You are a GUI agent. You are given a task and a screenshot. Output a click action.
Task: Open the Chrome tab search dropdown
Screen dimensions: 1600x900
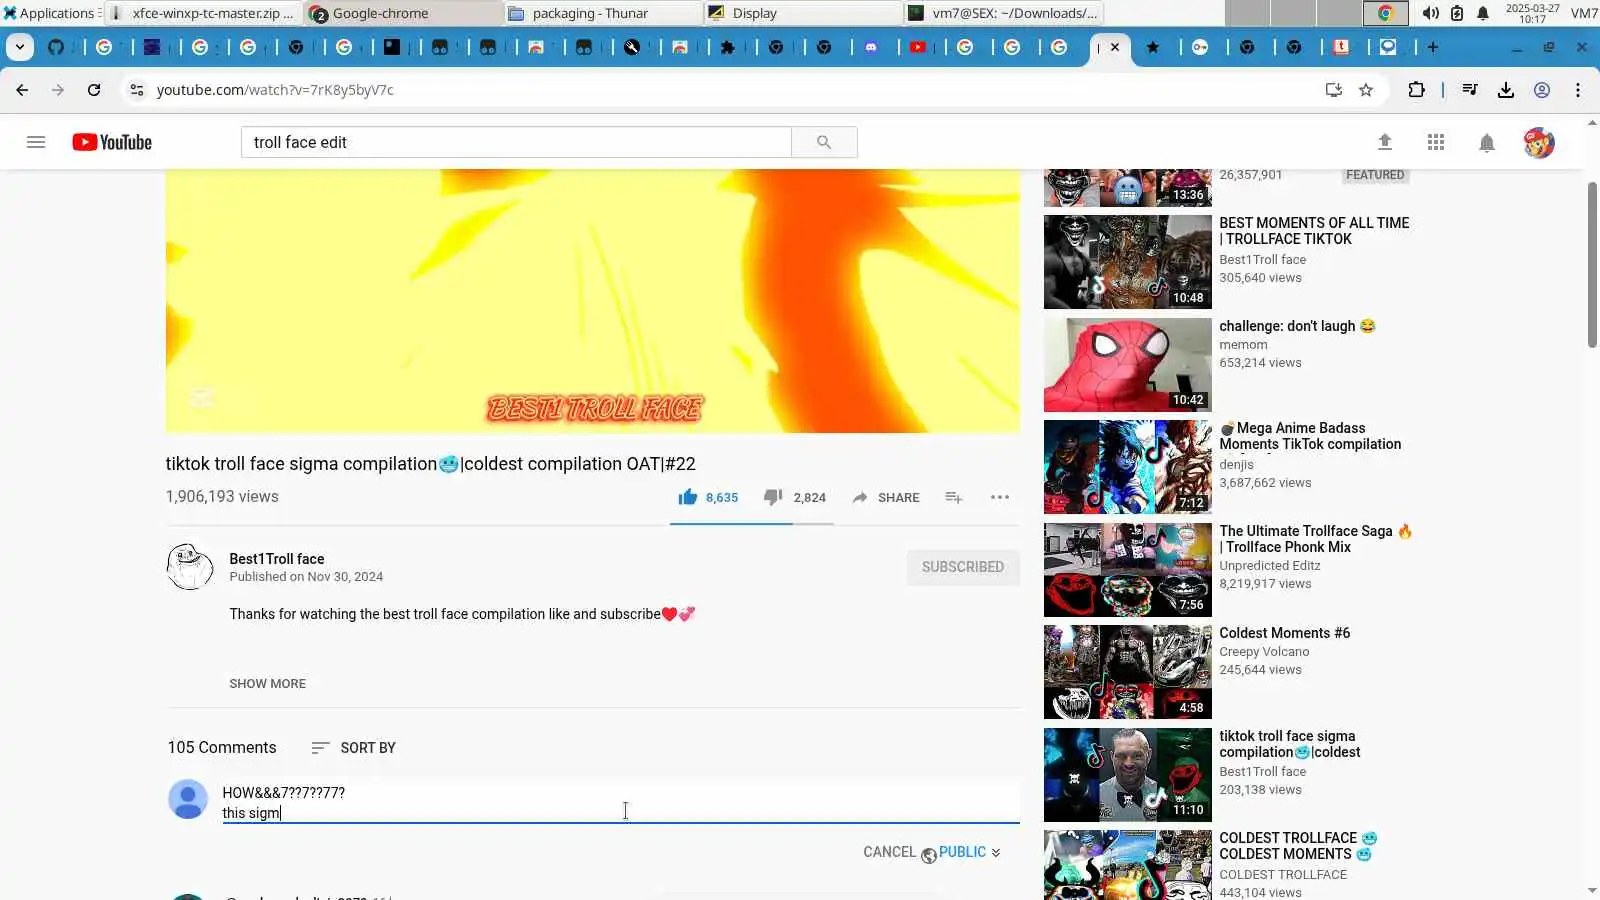(20, 47)
